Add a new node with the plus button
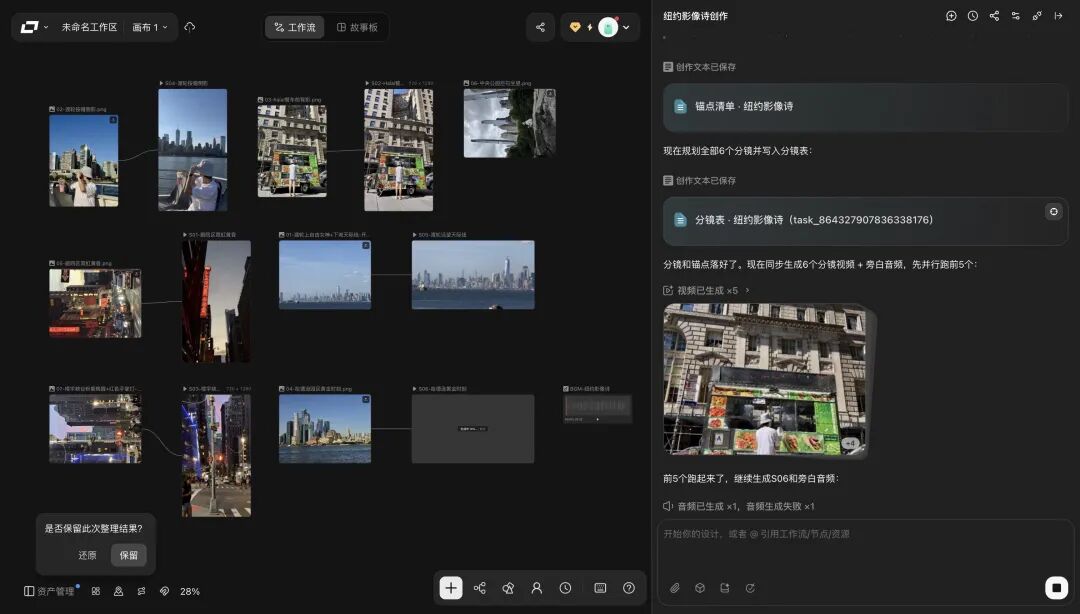 click(451, 588)
